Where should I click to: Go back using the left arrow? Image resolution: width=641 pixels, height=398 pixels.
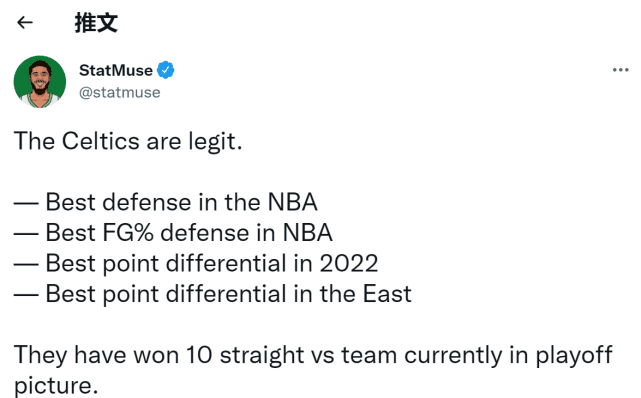click(25, 22)
